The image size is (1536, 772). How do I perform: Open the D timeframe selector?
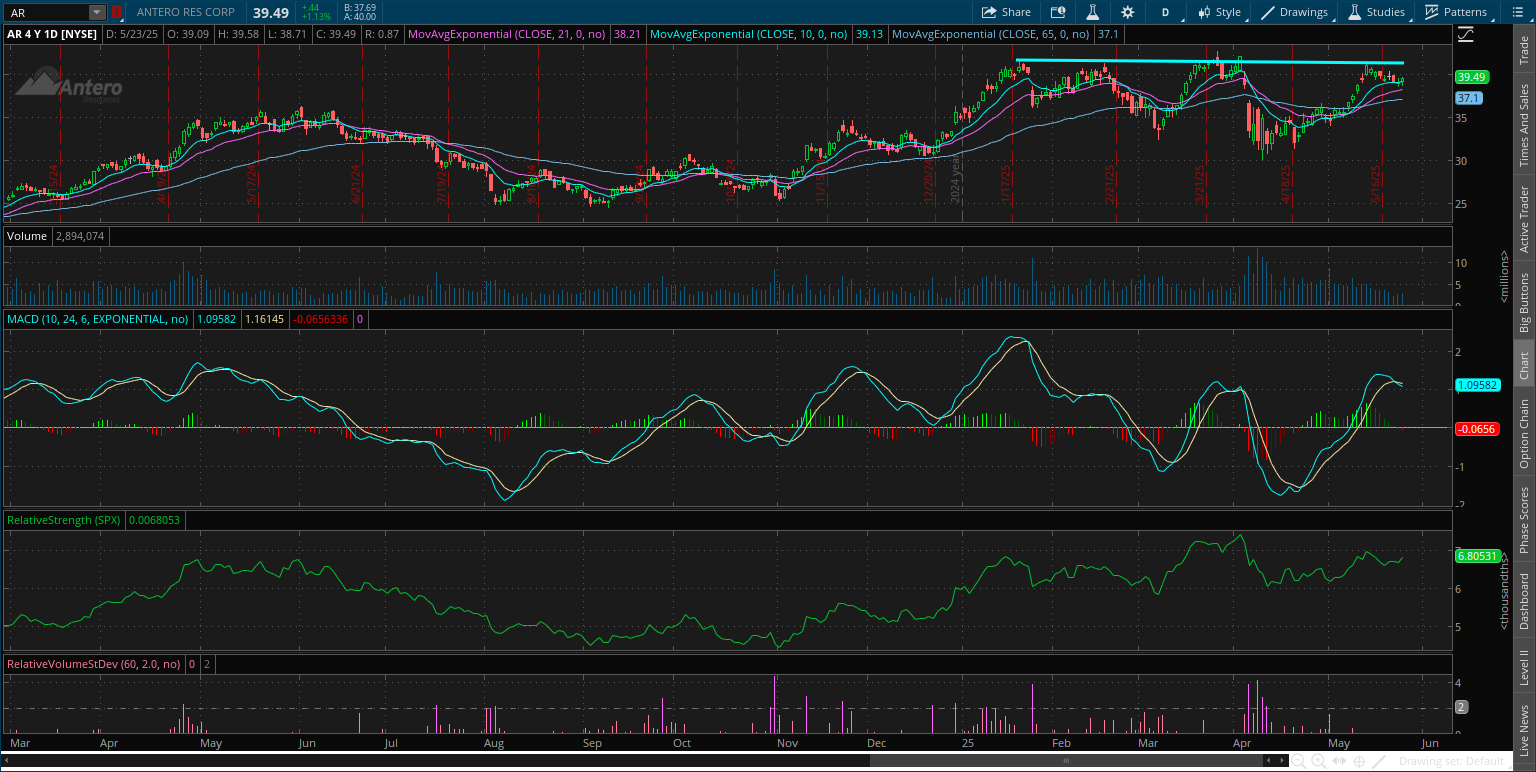pyautogui.click(x=1165, y=12)
